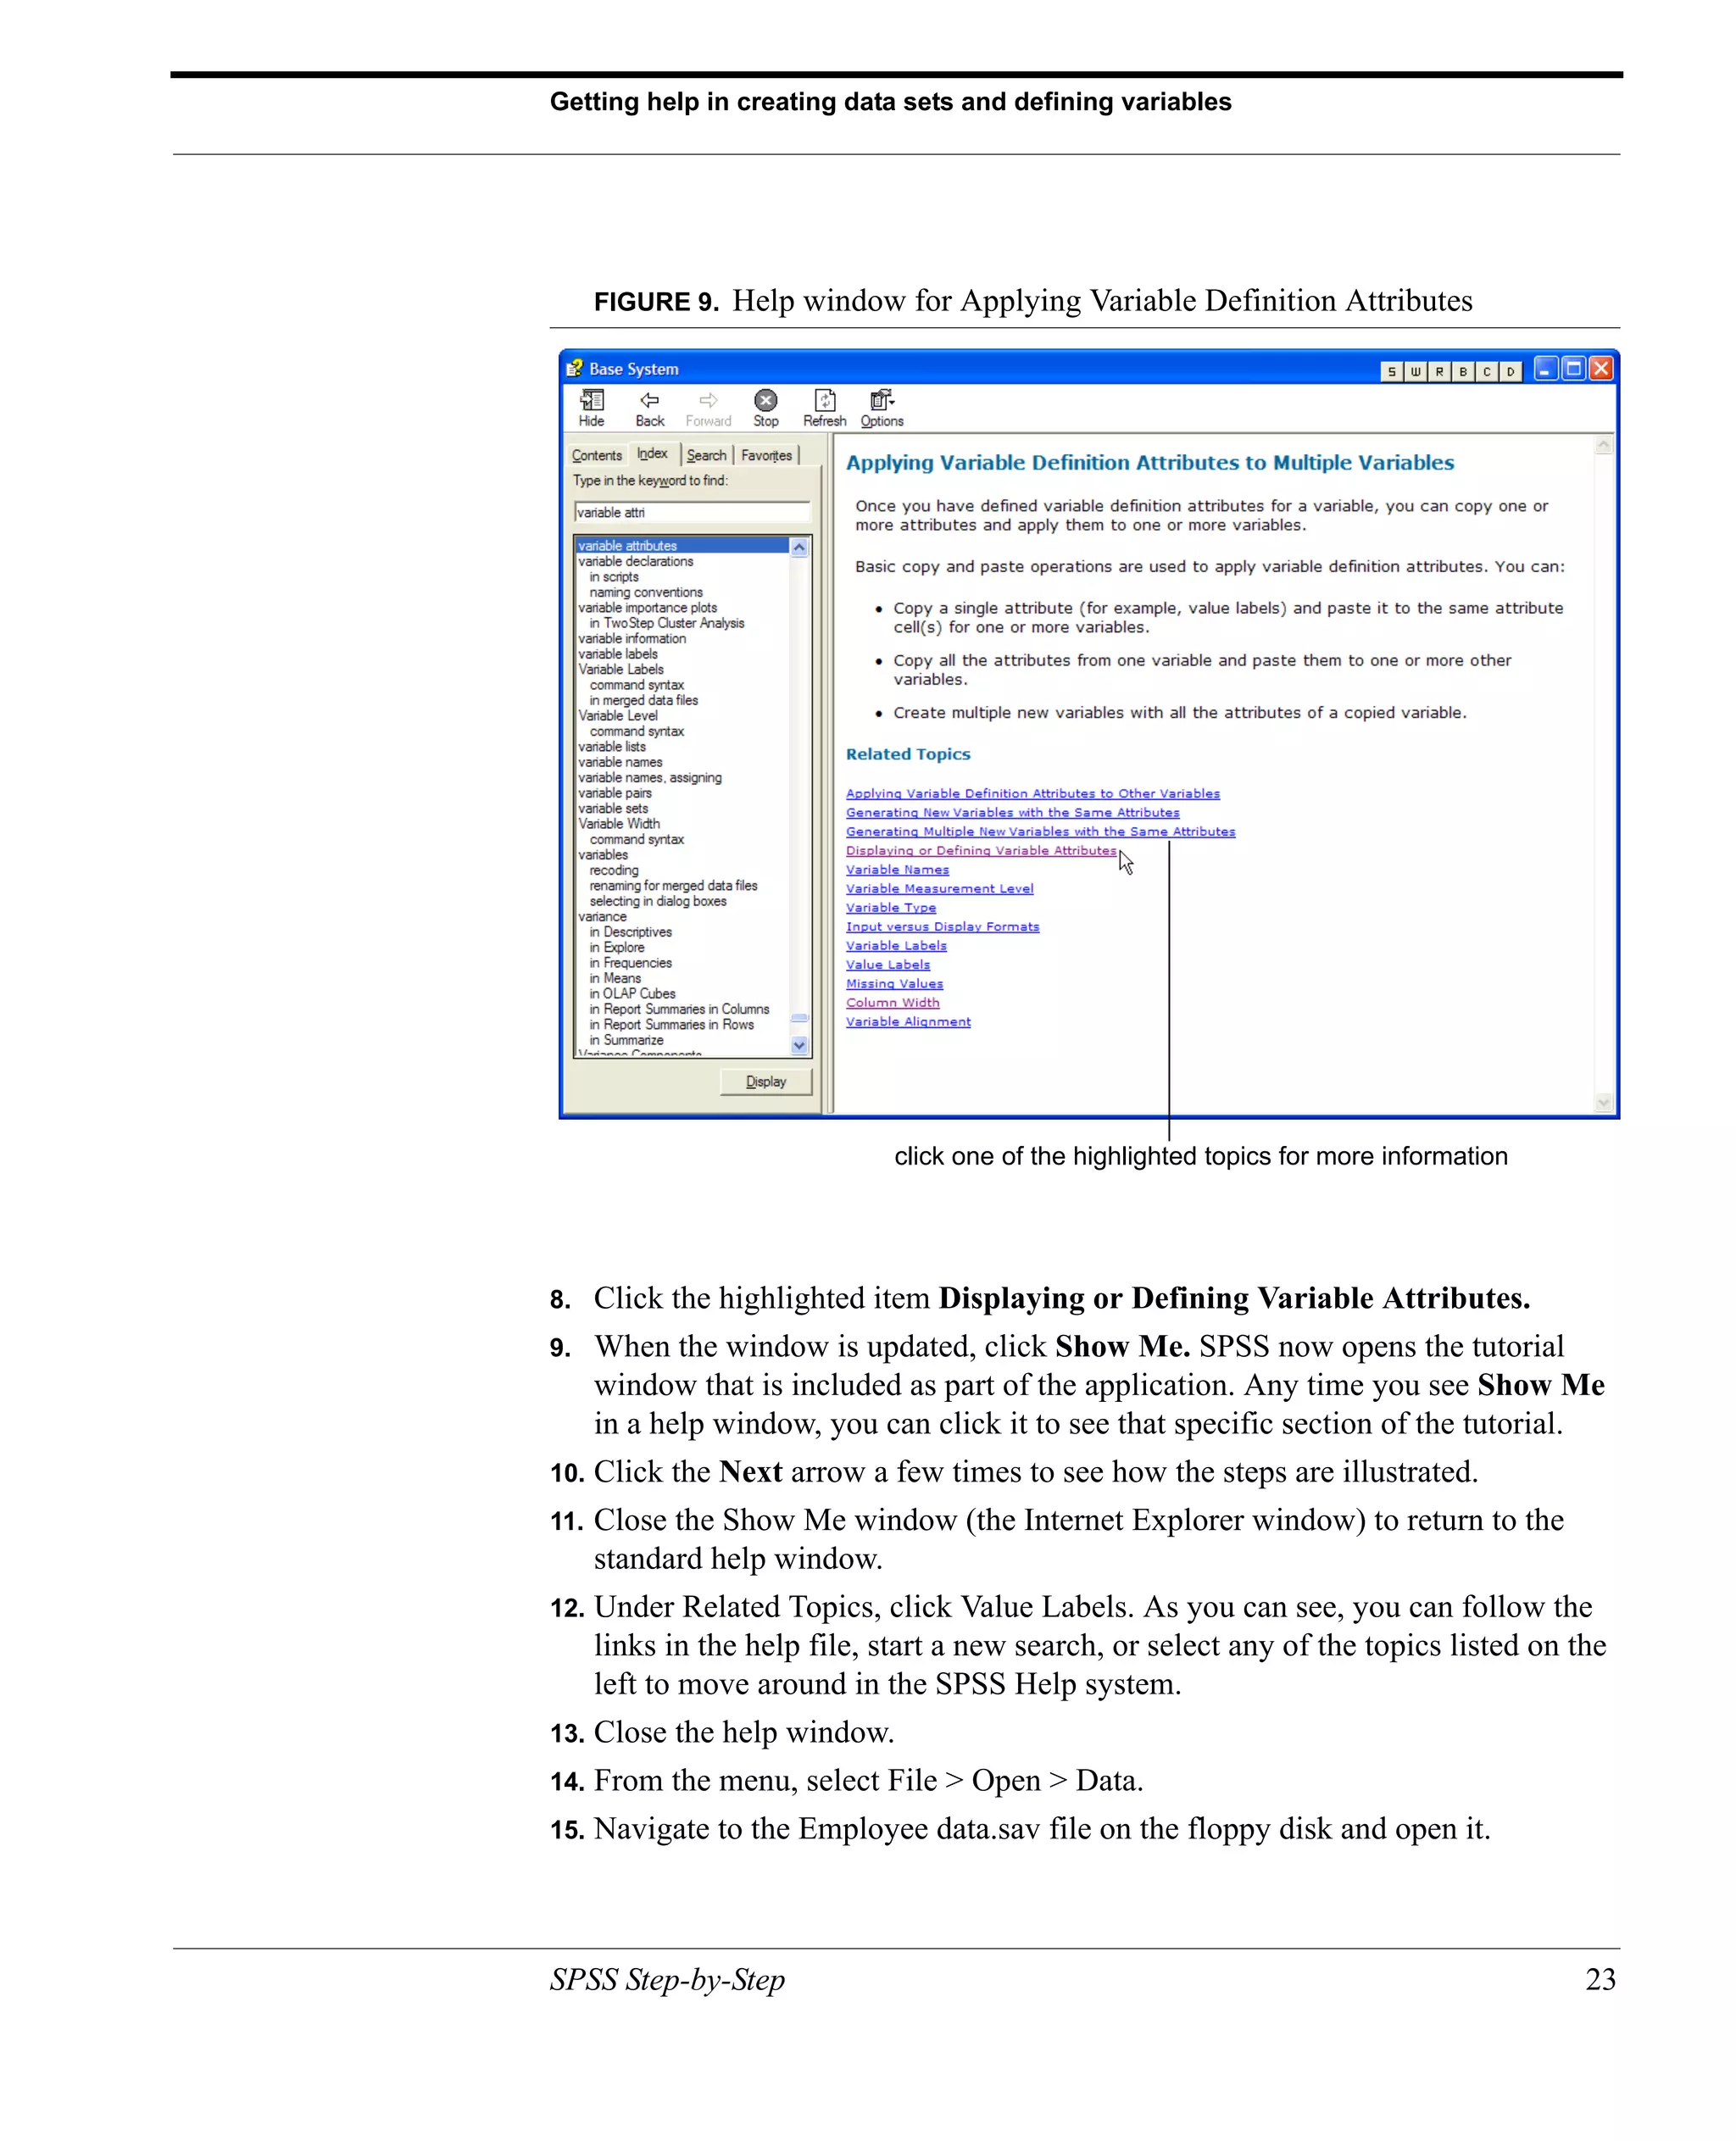1736x2141 pixels.
Task: Minimize the Base System window
Action: pyautogui.click(x=1546, y=369)
